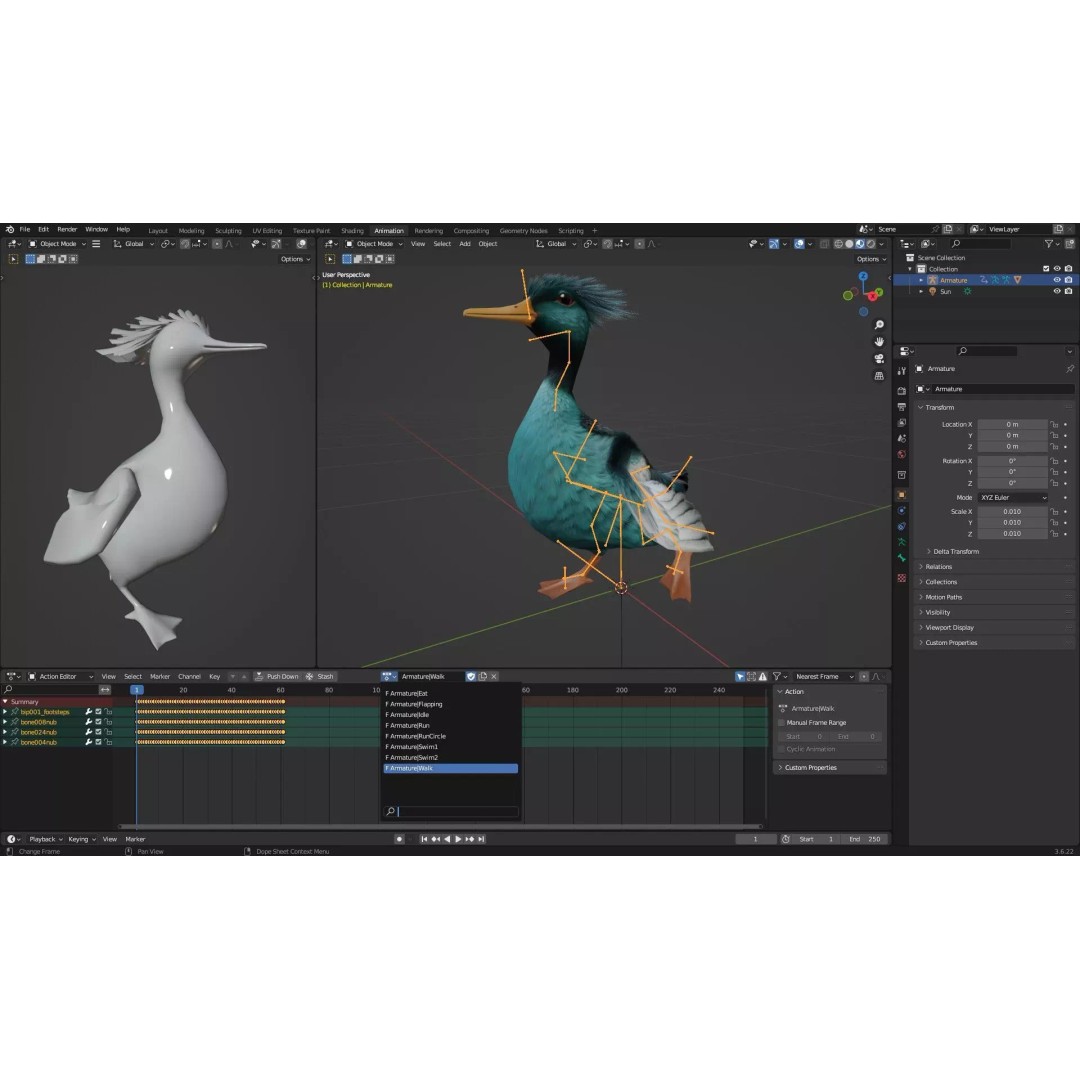The height and width of the screenshot is (1080, 1080).
Task: Play the animation forward
Action: pos(458,839)
